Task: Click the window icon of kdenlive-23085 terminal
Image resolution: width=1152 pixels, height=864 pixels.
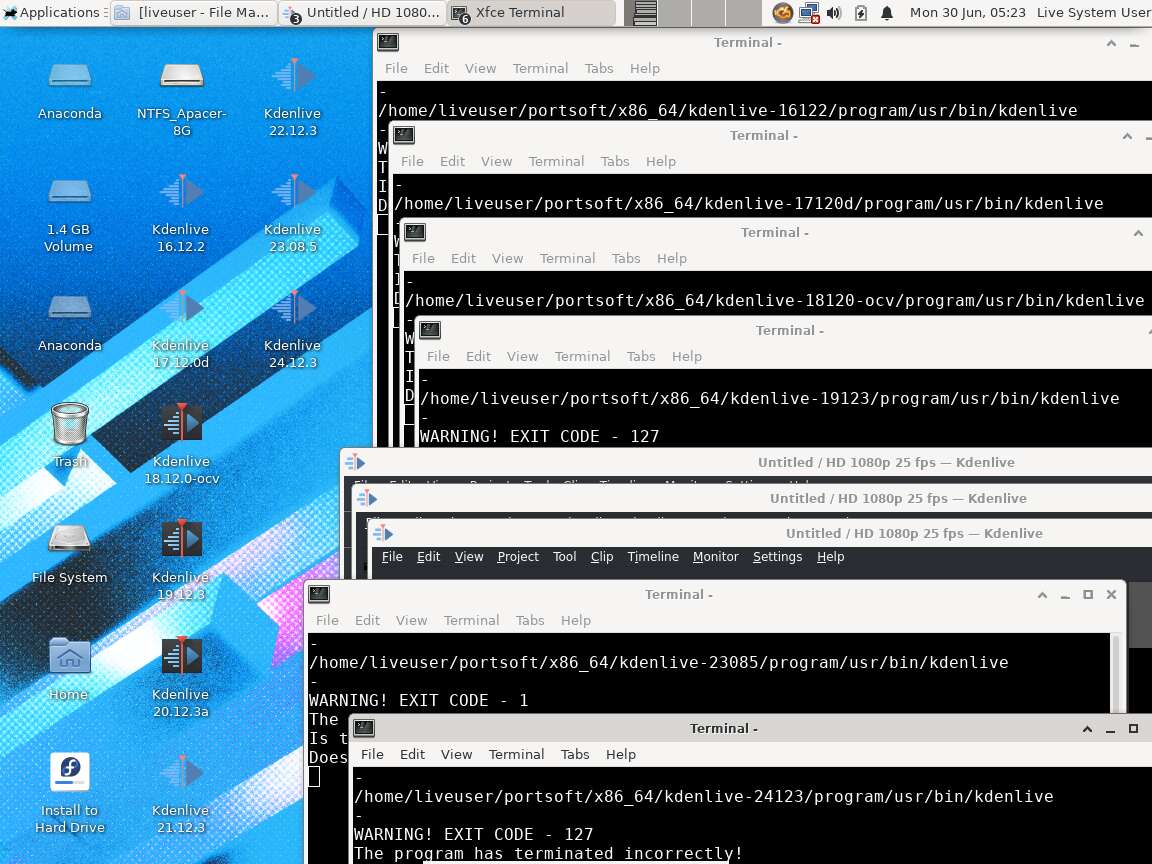Action: [319, 594]
